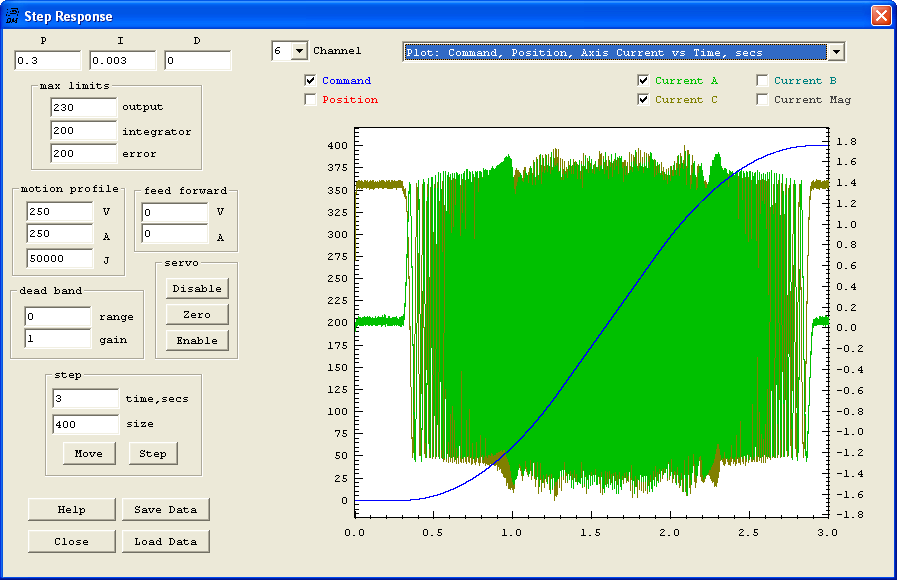
Task: Open the Channel number dropdown
Action: [299, 51]
